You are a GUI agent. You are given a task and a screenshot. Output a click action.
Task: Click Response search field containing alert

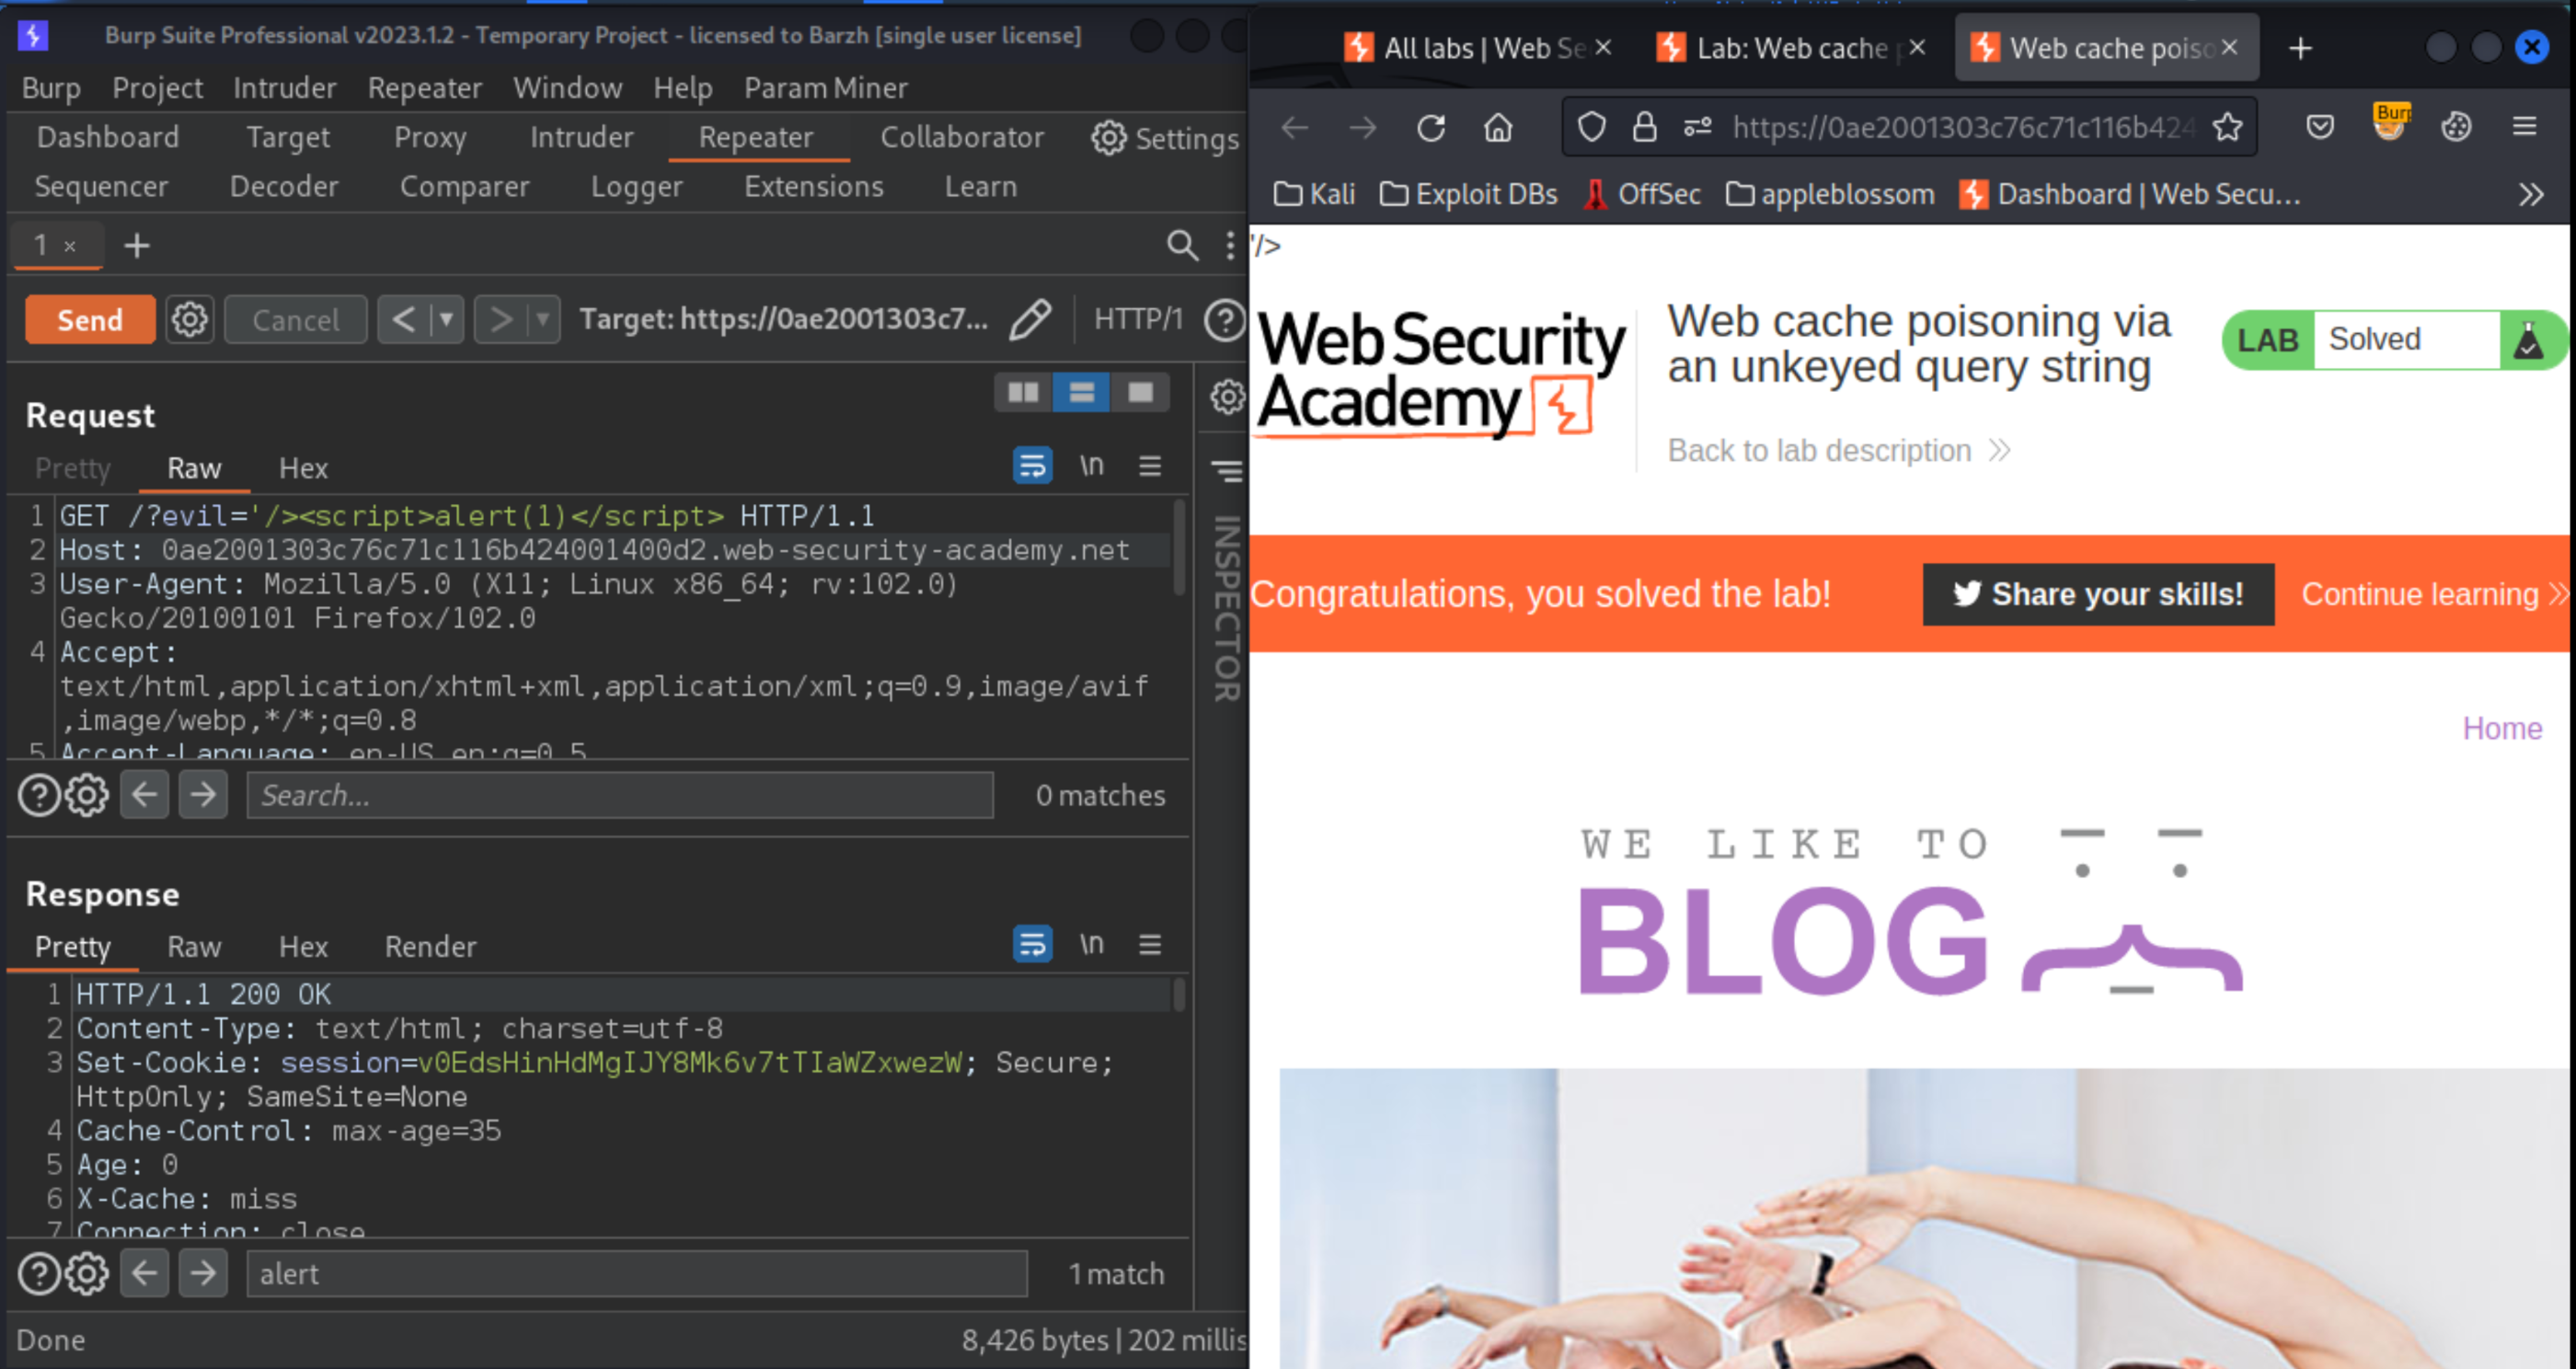pyautogui.click(x=637, y=1273)
